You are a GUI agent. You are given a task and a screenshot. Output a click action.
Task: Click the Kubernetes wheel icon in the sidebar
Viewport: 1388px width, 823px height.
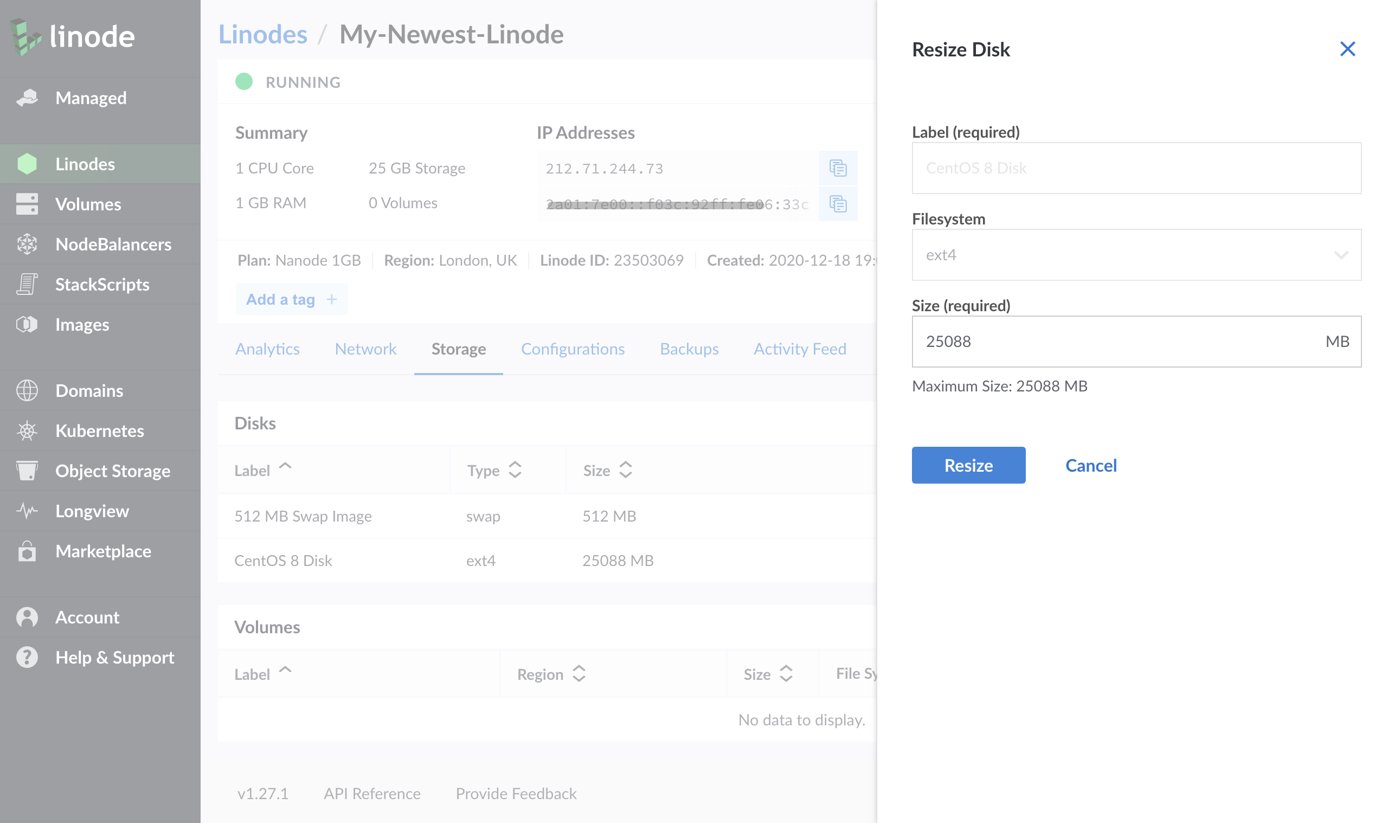click(27, 431)
